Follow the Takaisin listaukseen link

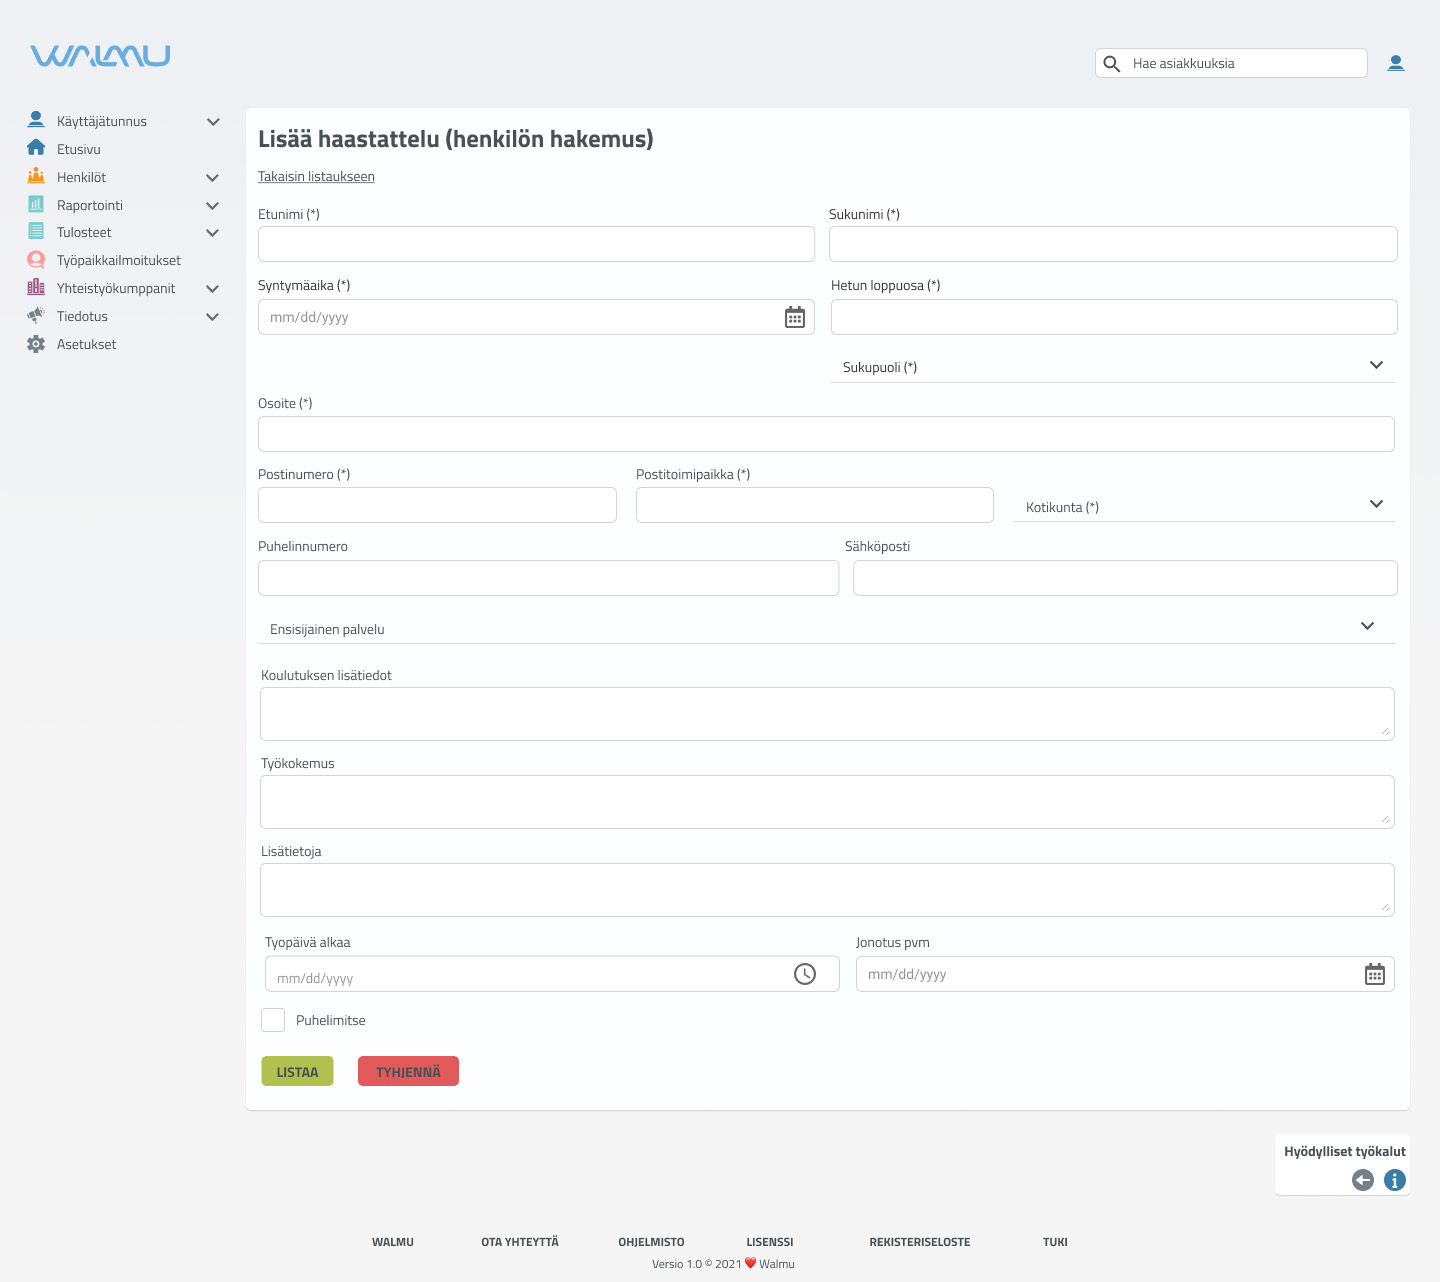click(316, 176)
